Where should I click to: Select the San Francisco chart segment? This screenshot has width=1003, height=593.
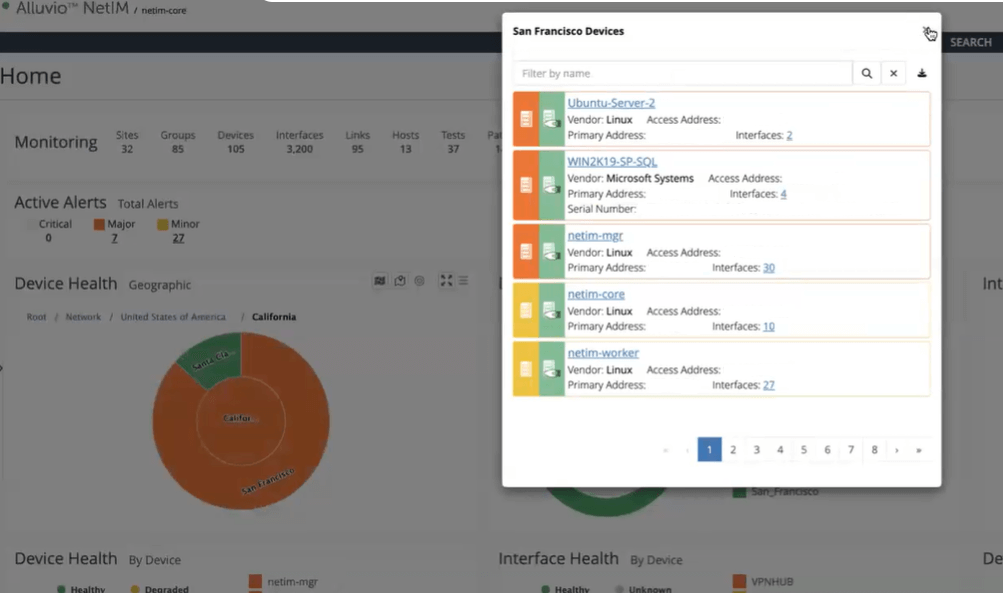(267, 480)
